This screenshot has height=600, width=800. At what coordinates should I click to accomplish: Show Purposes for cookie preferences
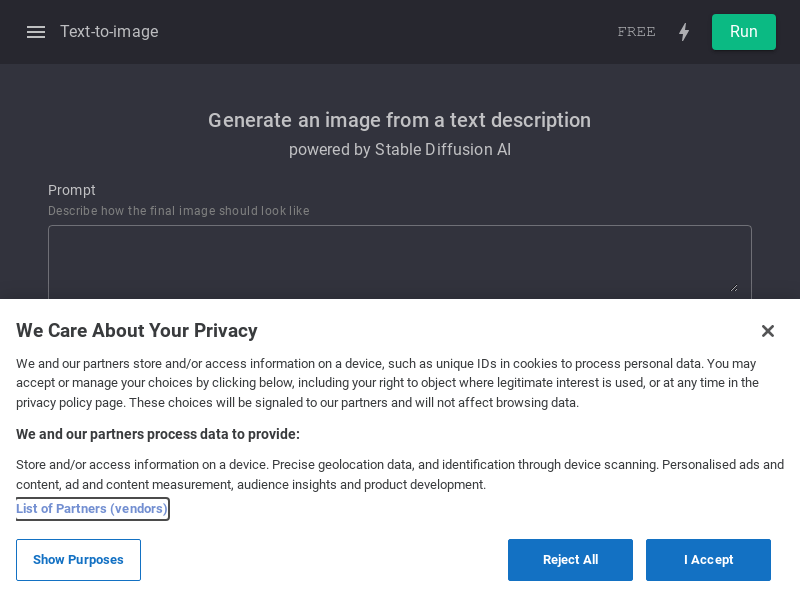point(79,560)
